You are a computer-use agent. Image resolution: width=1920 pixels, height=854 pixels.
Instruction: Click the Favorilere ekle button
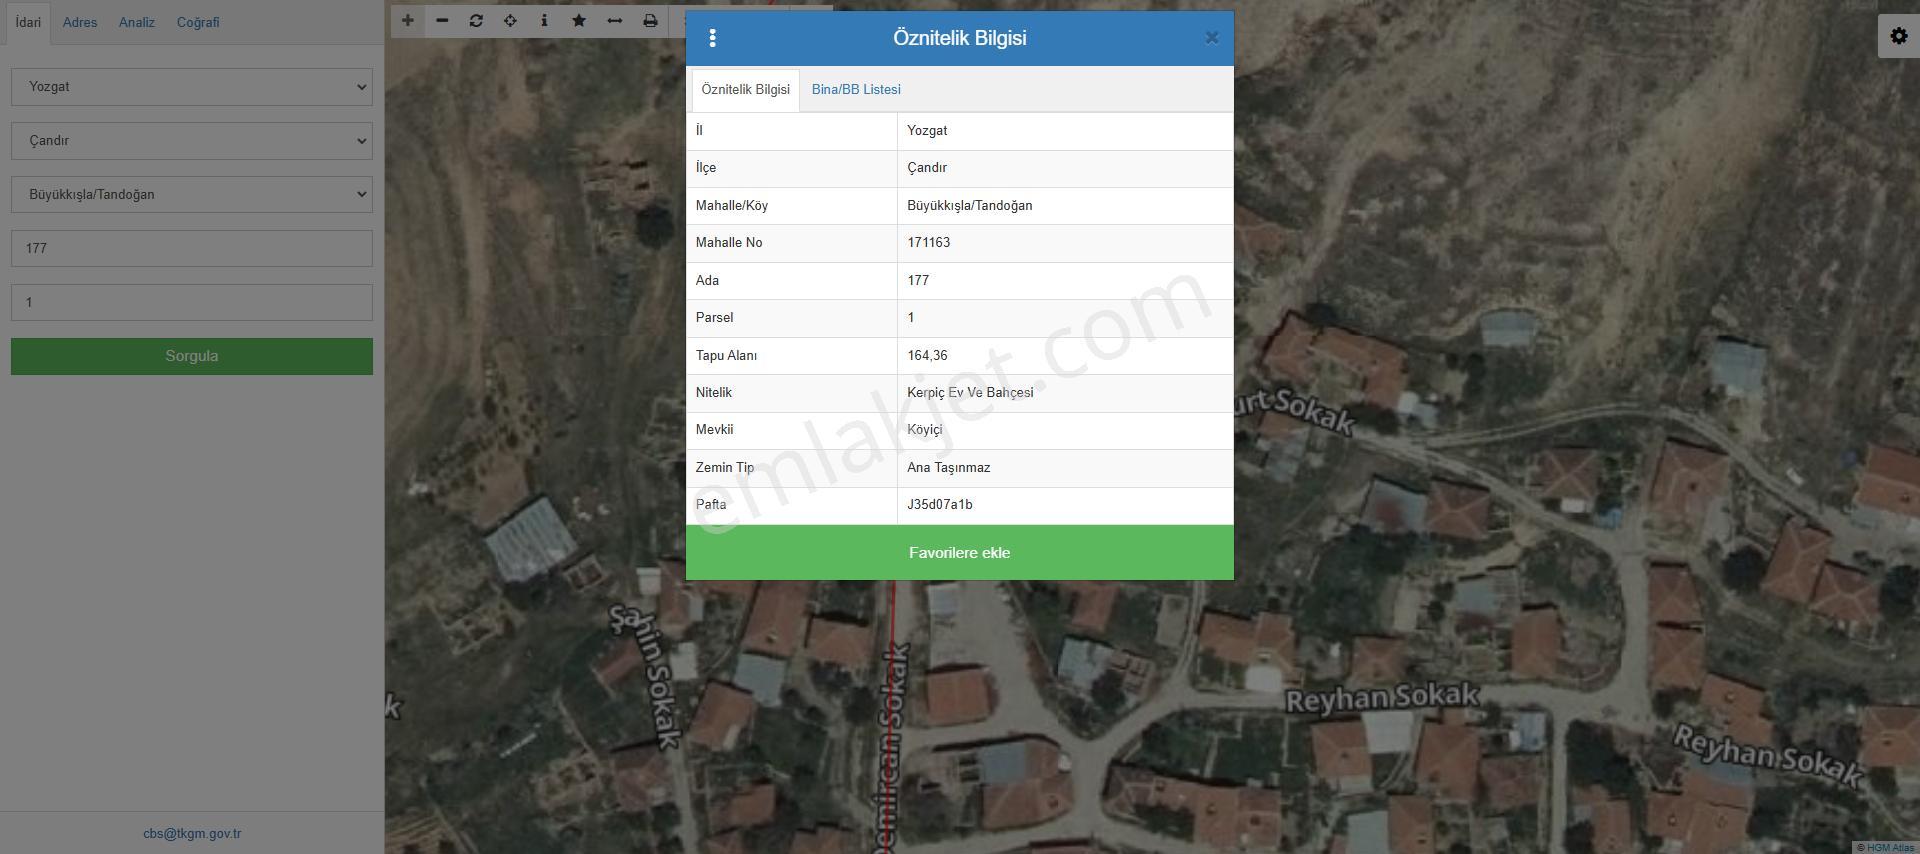(960, 553)
